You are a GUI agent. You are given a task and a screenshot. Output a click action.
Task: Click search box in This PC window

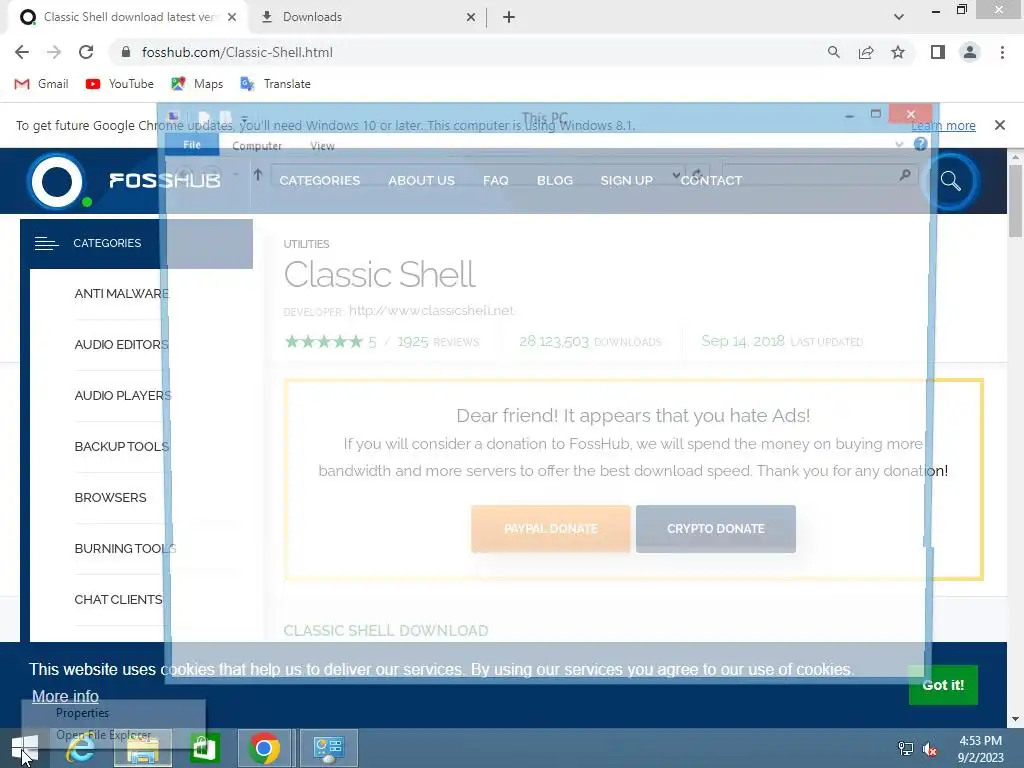click(x=820, y=175)
